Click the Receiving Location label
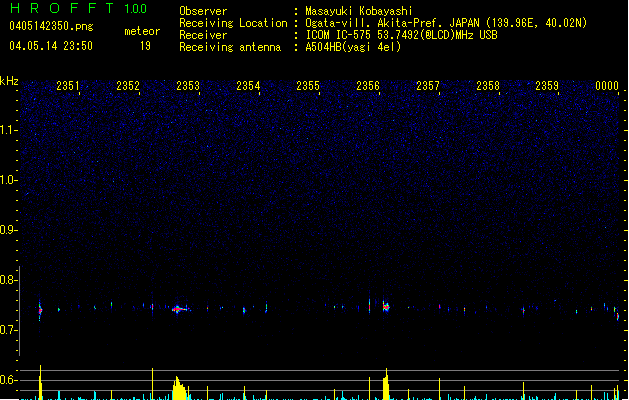Image resolution: width=629 pixels, height=400 pixels. coord(233,23)
